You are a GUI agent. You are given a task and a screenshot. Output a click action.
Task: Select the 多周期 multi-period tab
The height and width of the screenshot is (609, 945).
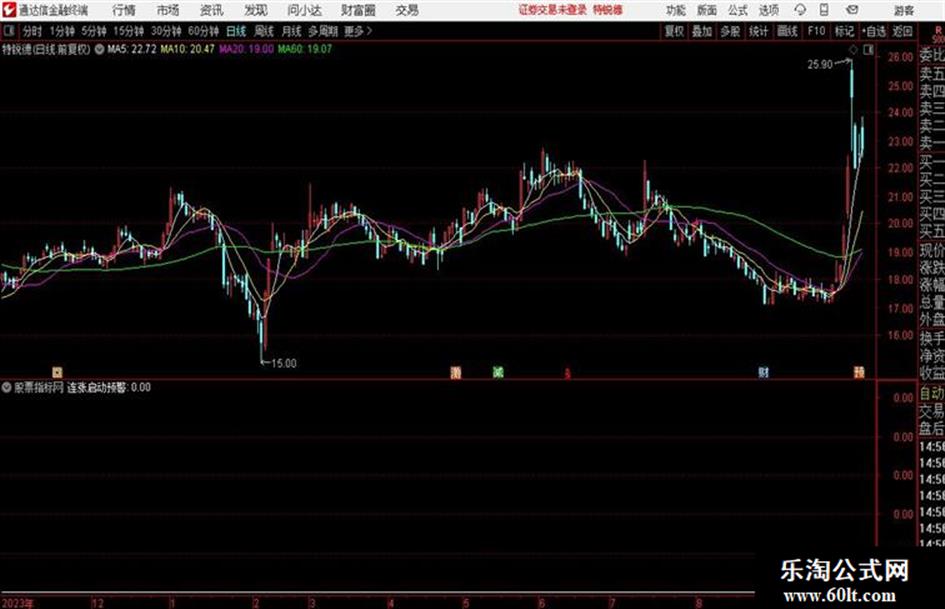click(x=323, y=31)
